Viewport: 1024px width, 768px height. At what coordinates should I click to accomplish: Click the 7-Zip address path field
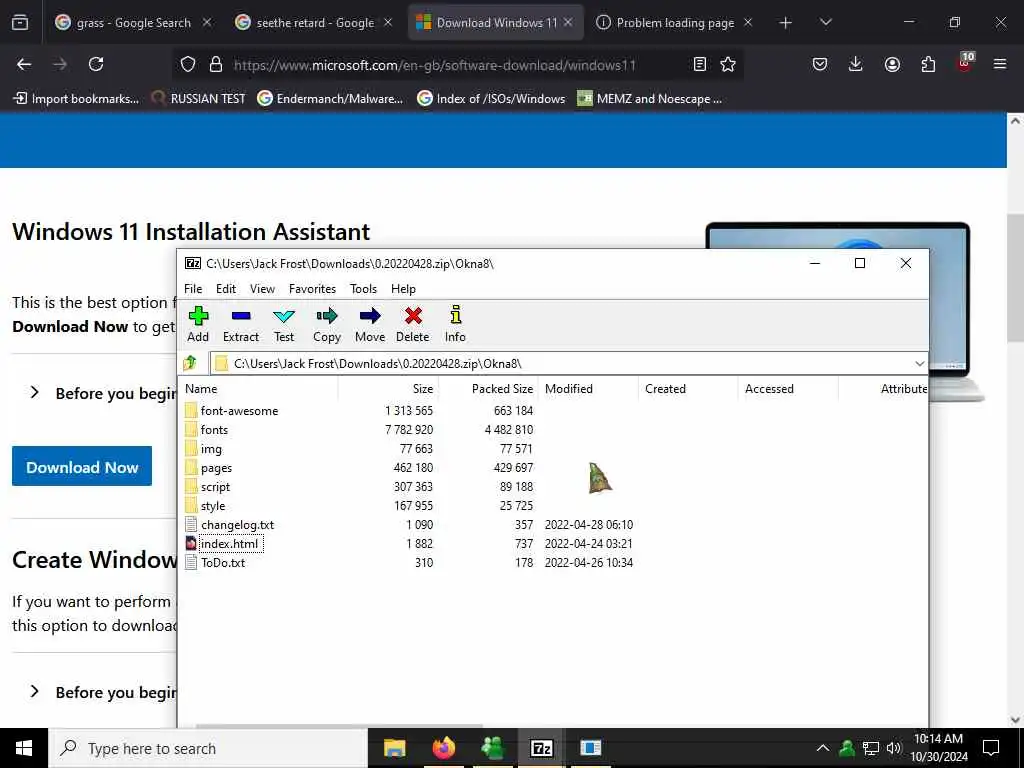tap(562, 363)
